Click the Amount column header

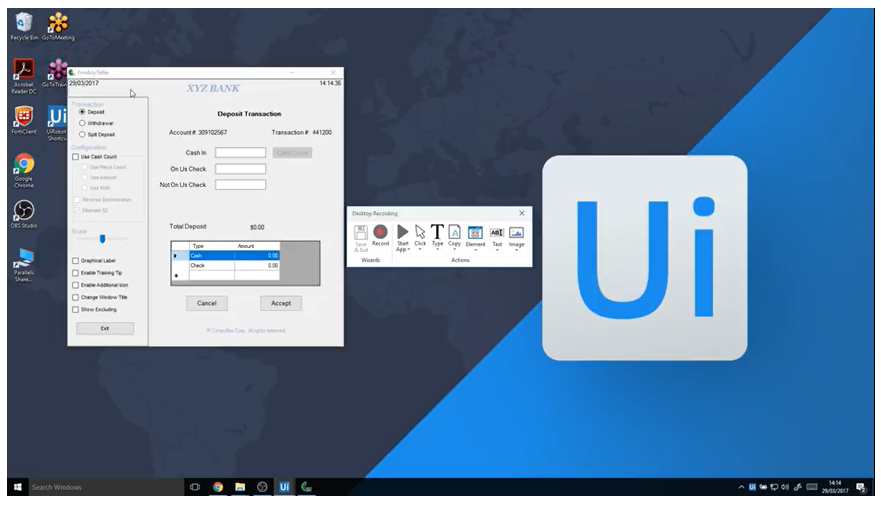(x=257, y=246)
